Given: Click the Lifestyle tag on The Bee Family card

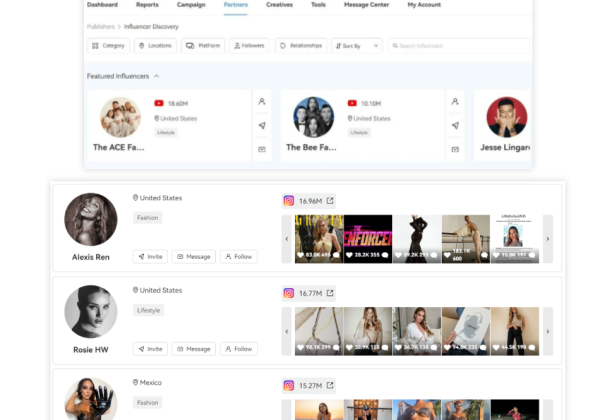Looking at the screenshot, I should point(359,132).
